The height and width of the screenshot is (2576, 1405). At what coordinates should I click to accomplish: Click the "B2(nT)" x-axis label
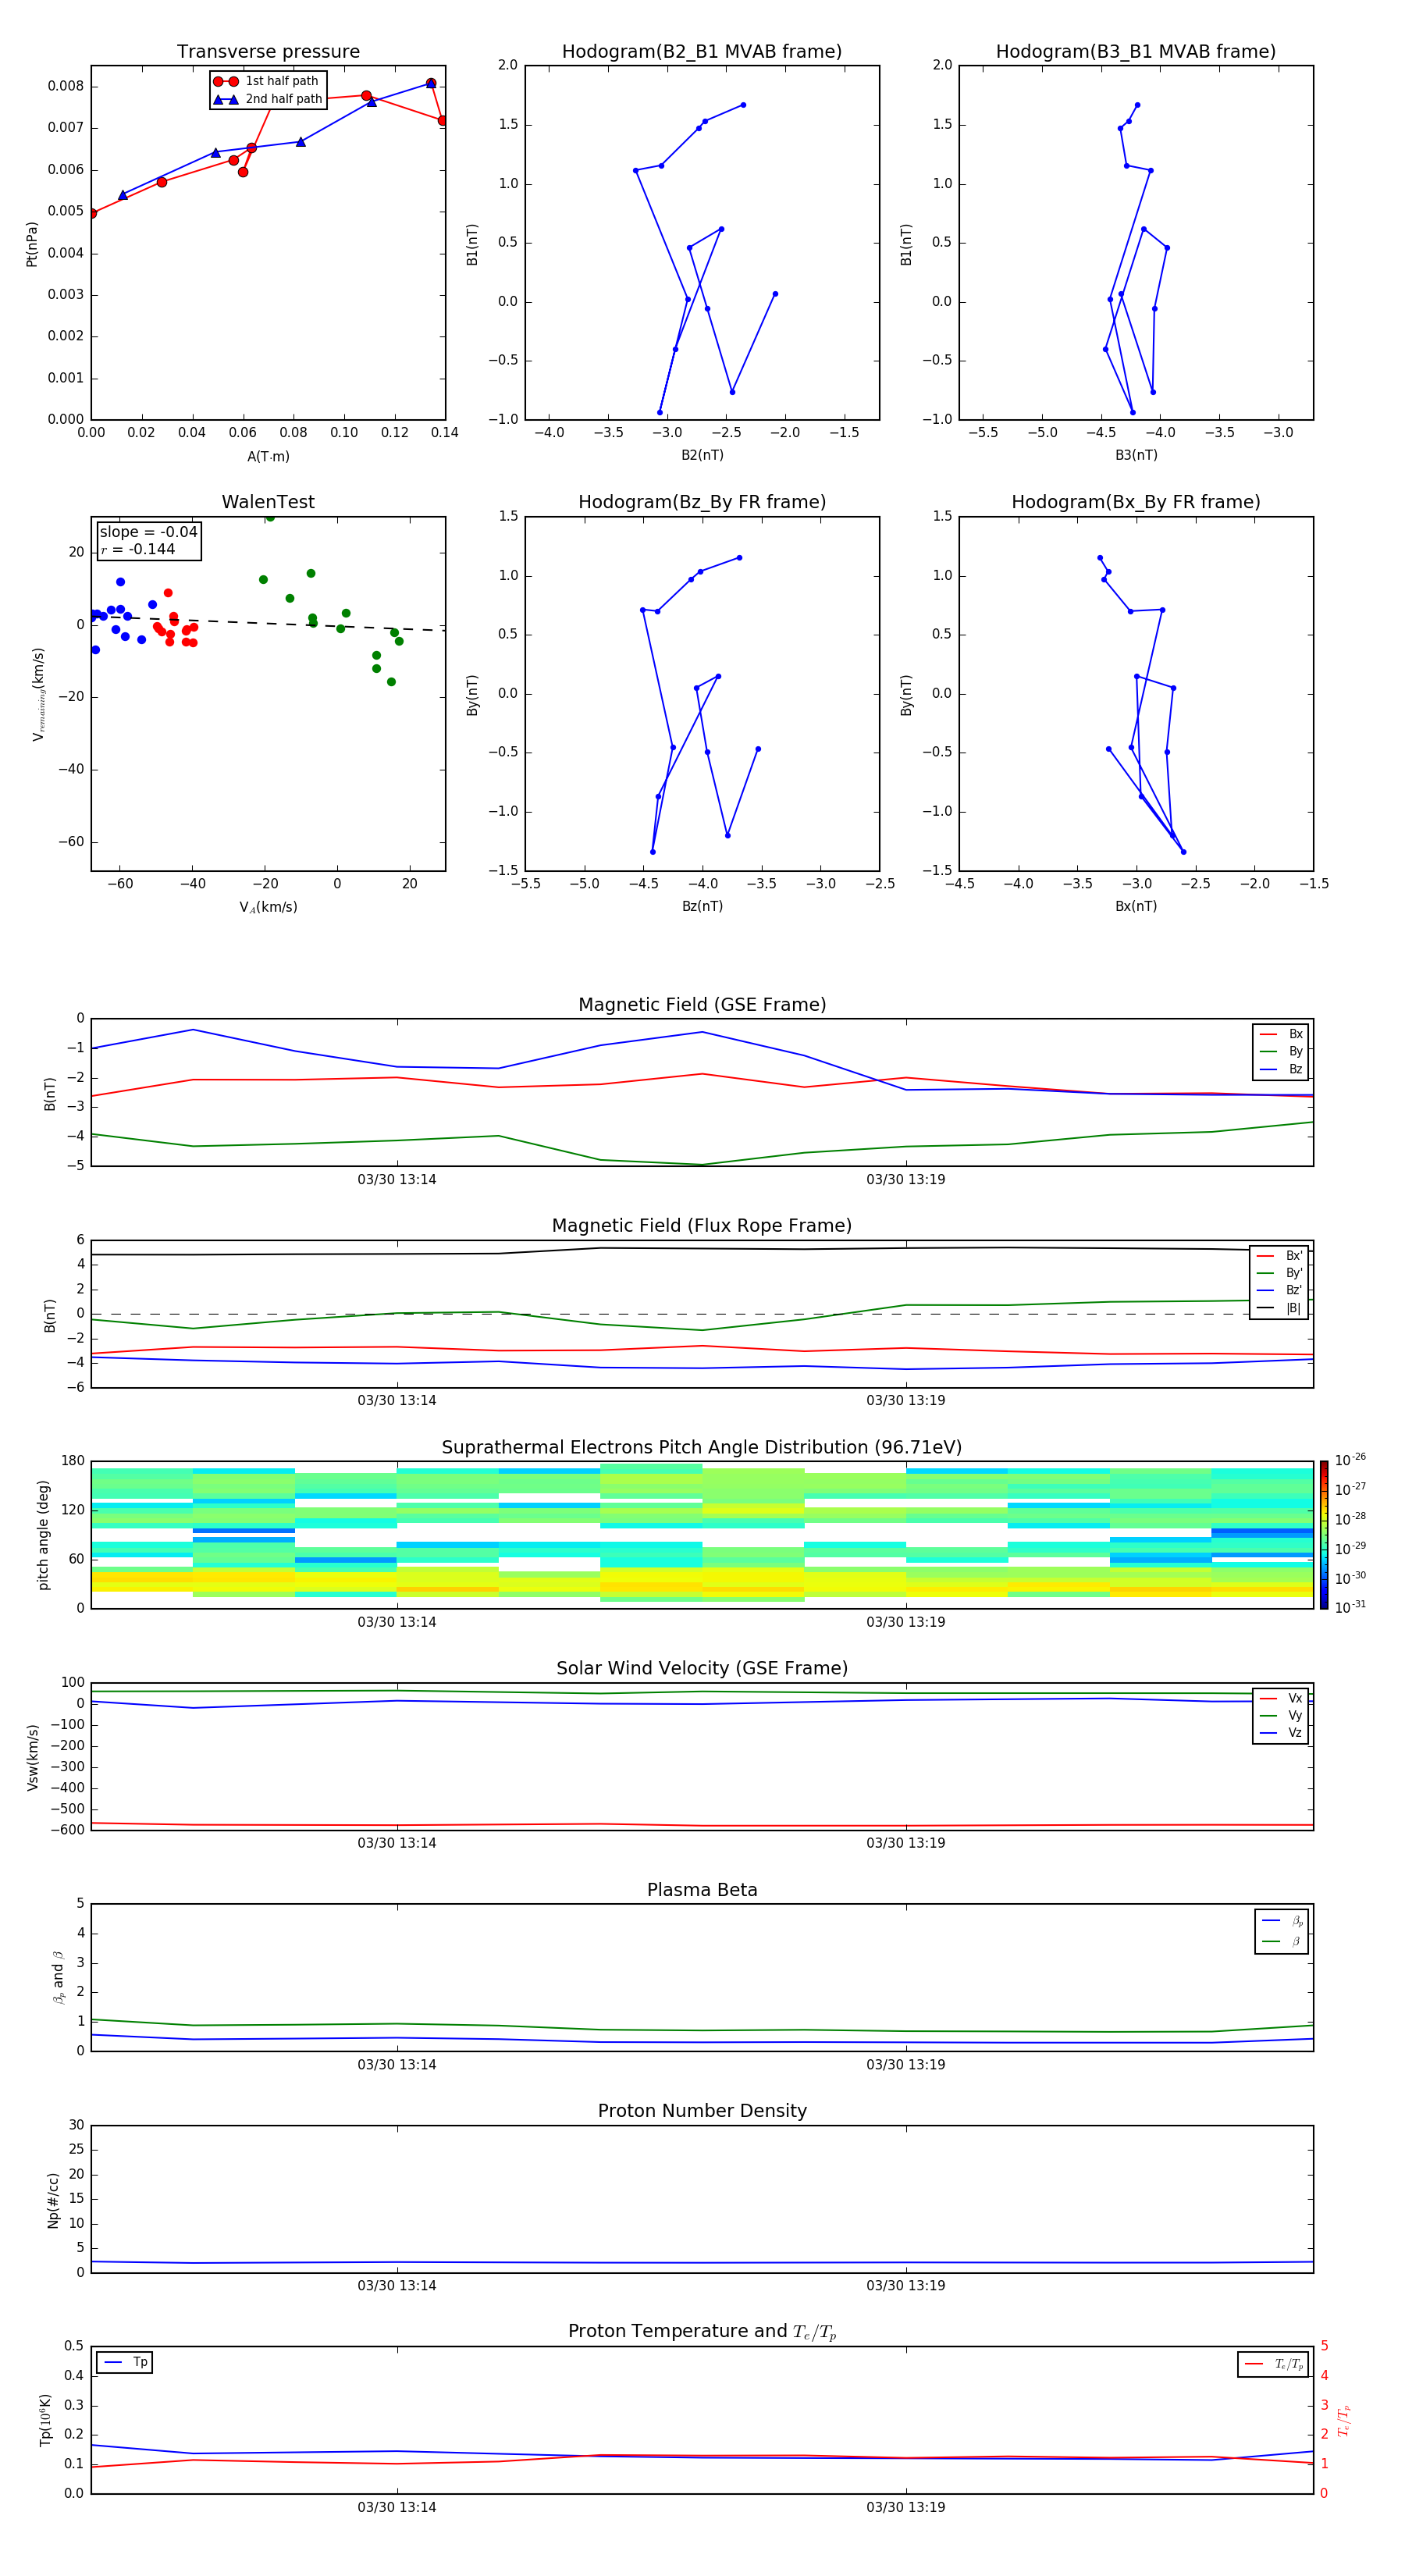tap(702, 455)
